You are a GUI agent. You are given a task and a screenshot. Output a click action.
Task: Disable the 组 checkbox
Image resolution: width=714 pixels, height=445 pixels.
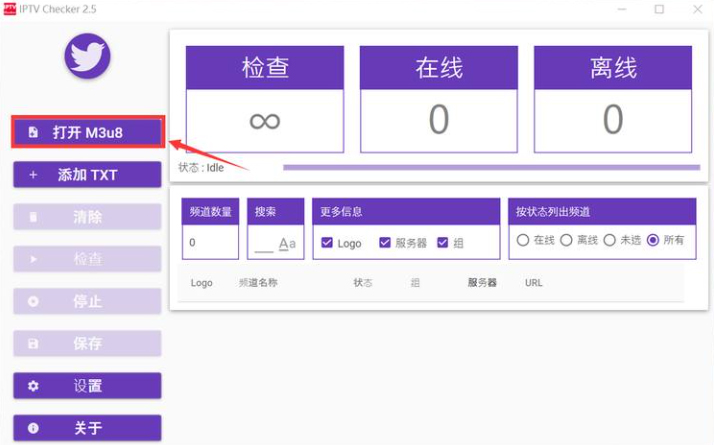[443, 243]
